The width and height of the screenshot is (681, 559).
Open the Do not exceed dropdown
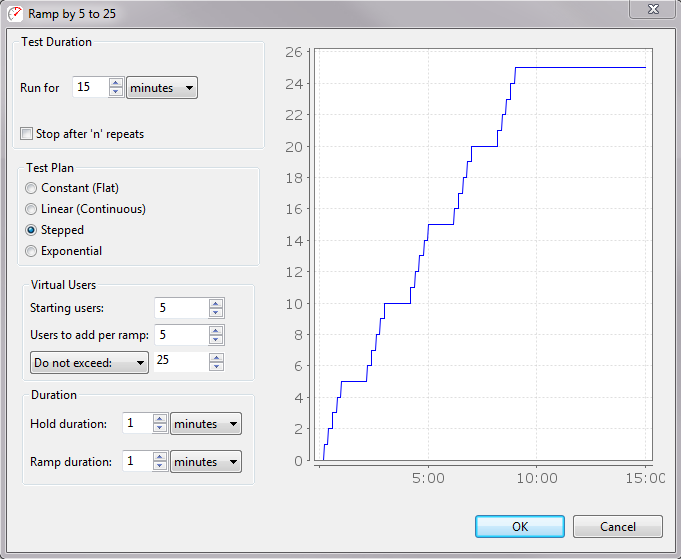pos(89,362)
